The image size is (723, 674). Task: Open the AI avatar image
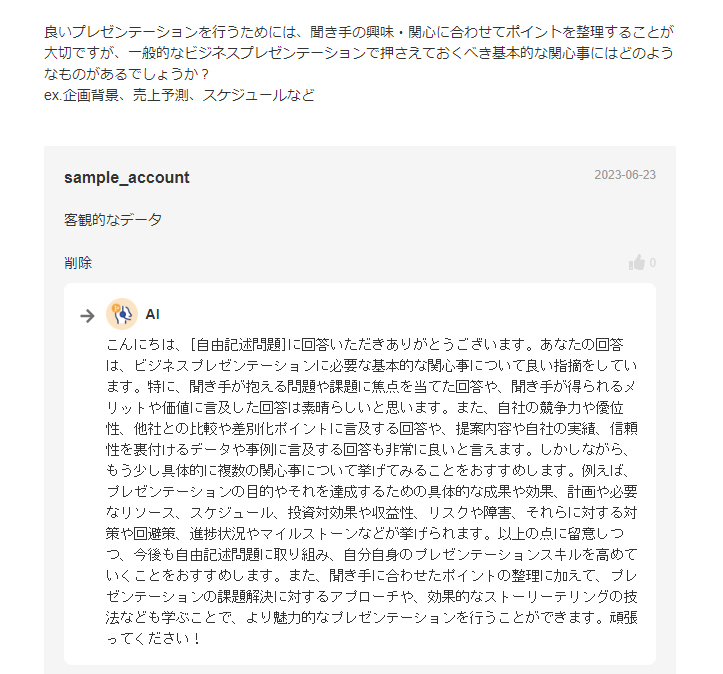121,314
